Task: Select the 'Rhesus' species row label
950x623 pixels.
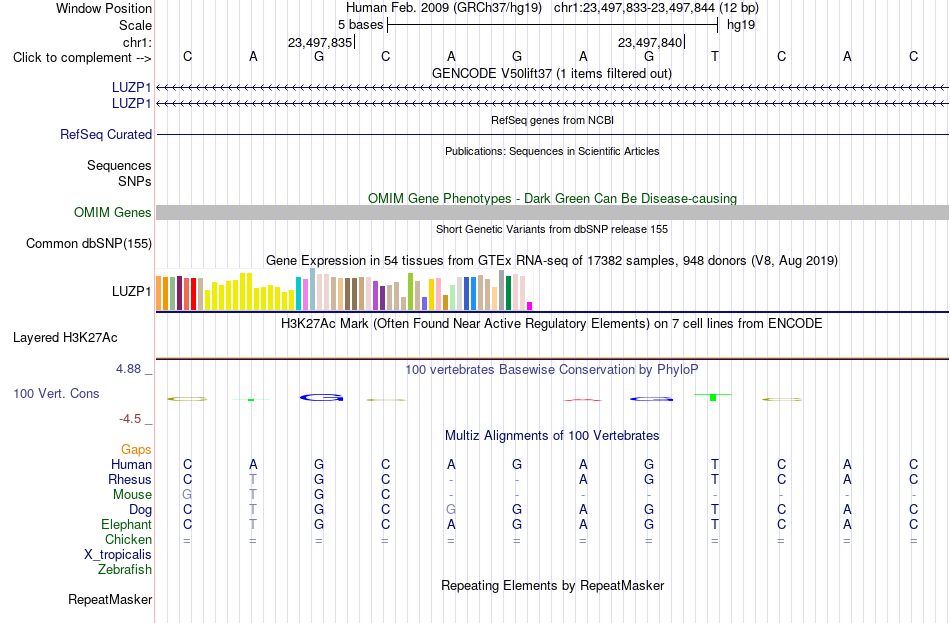Action: click(130, 479)
